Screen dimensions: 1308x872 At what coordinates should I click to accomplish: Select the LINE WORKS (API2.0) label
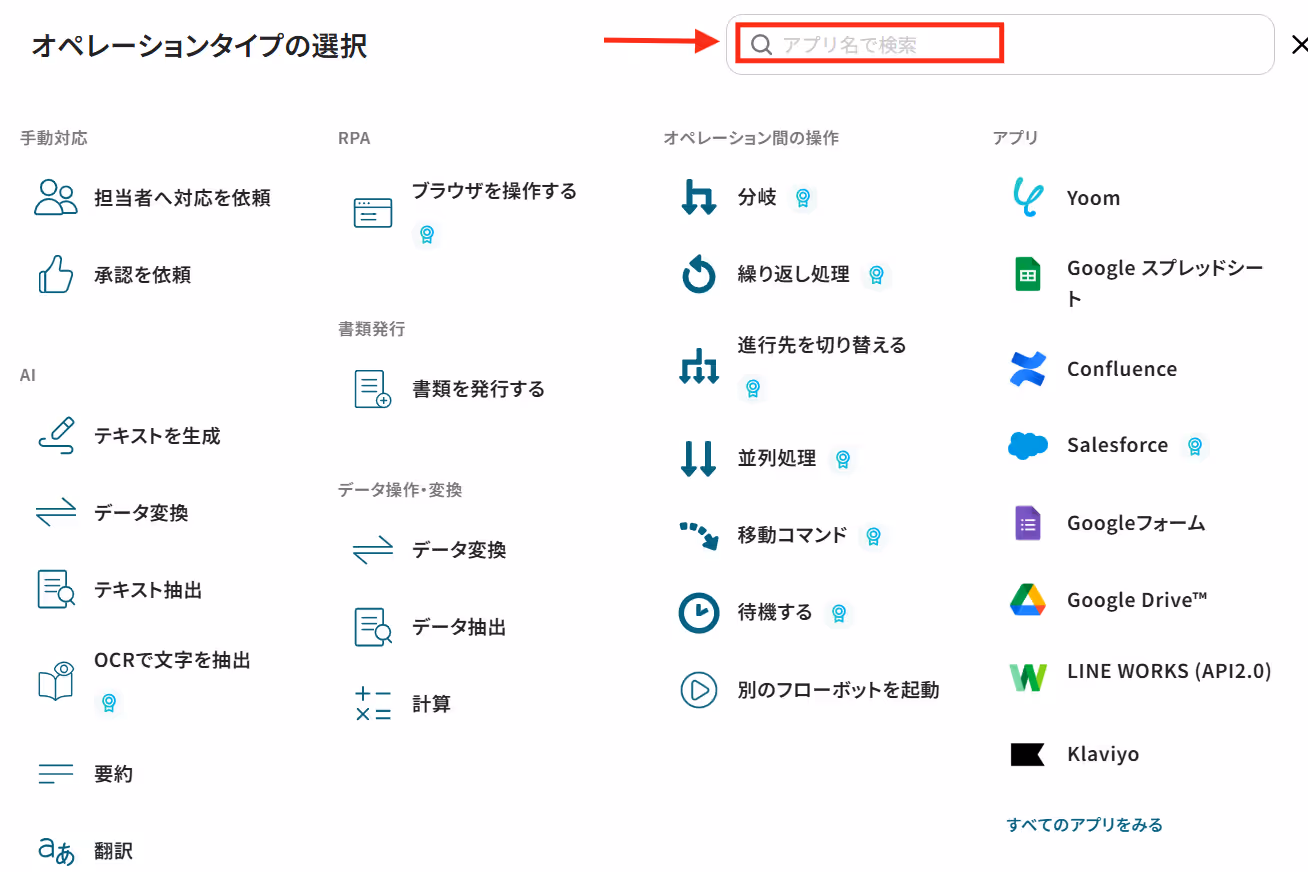pos(1169,671)
